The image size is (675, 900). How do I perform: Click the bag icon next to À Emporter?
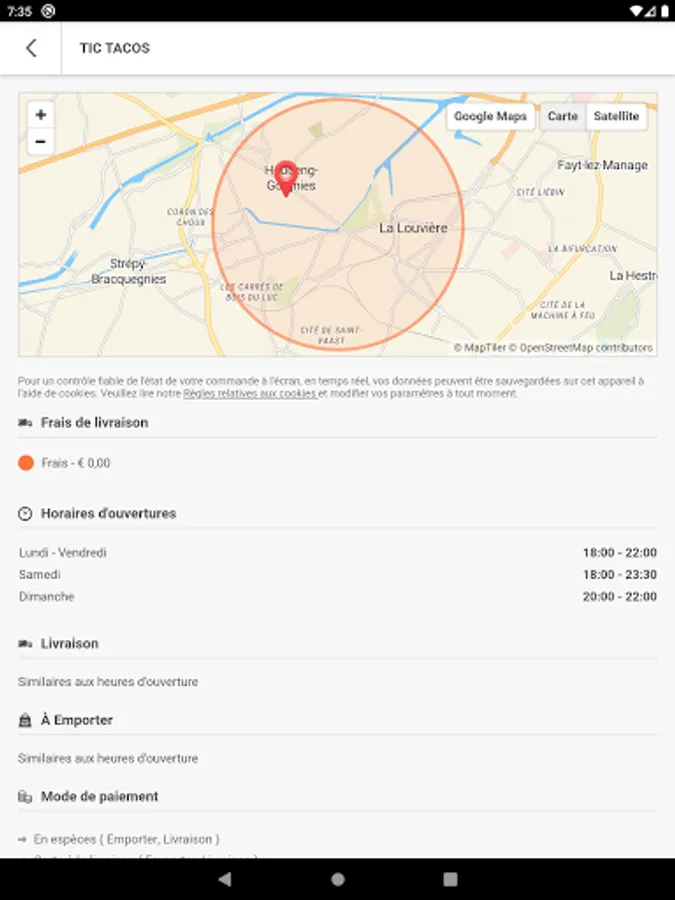pos(25,720)
